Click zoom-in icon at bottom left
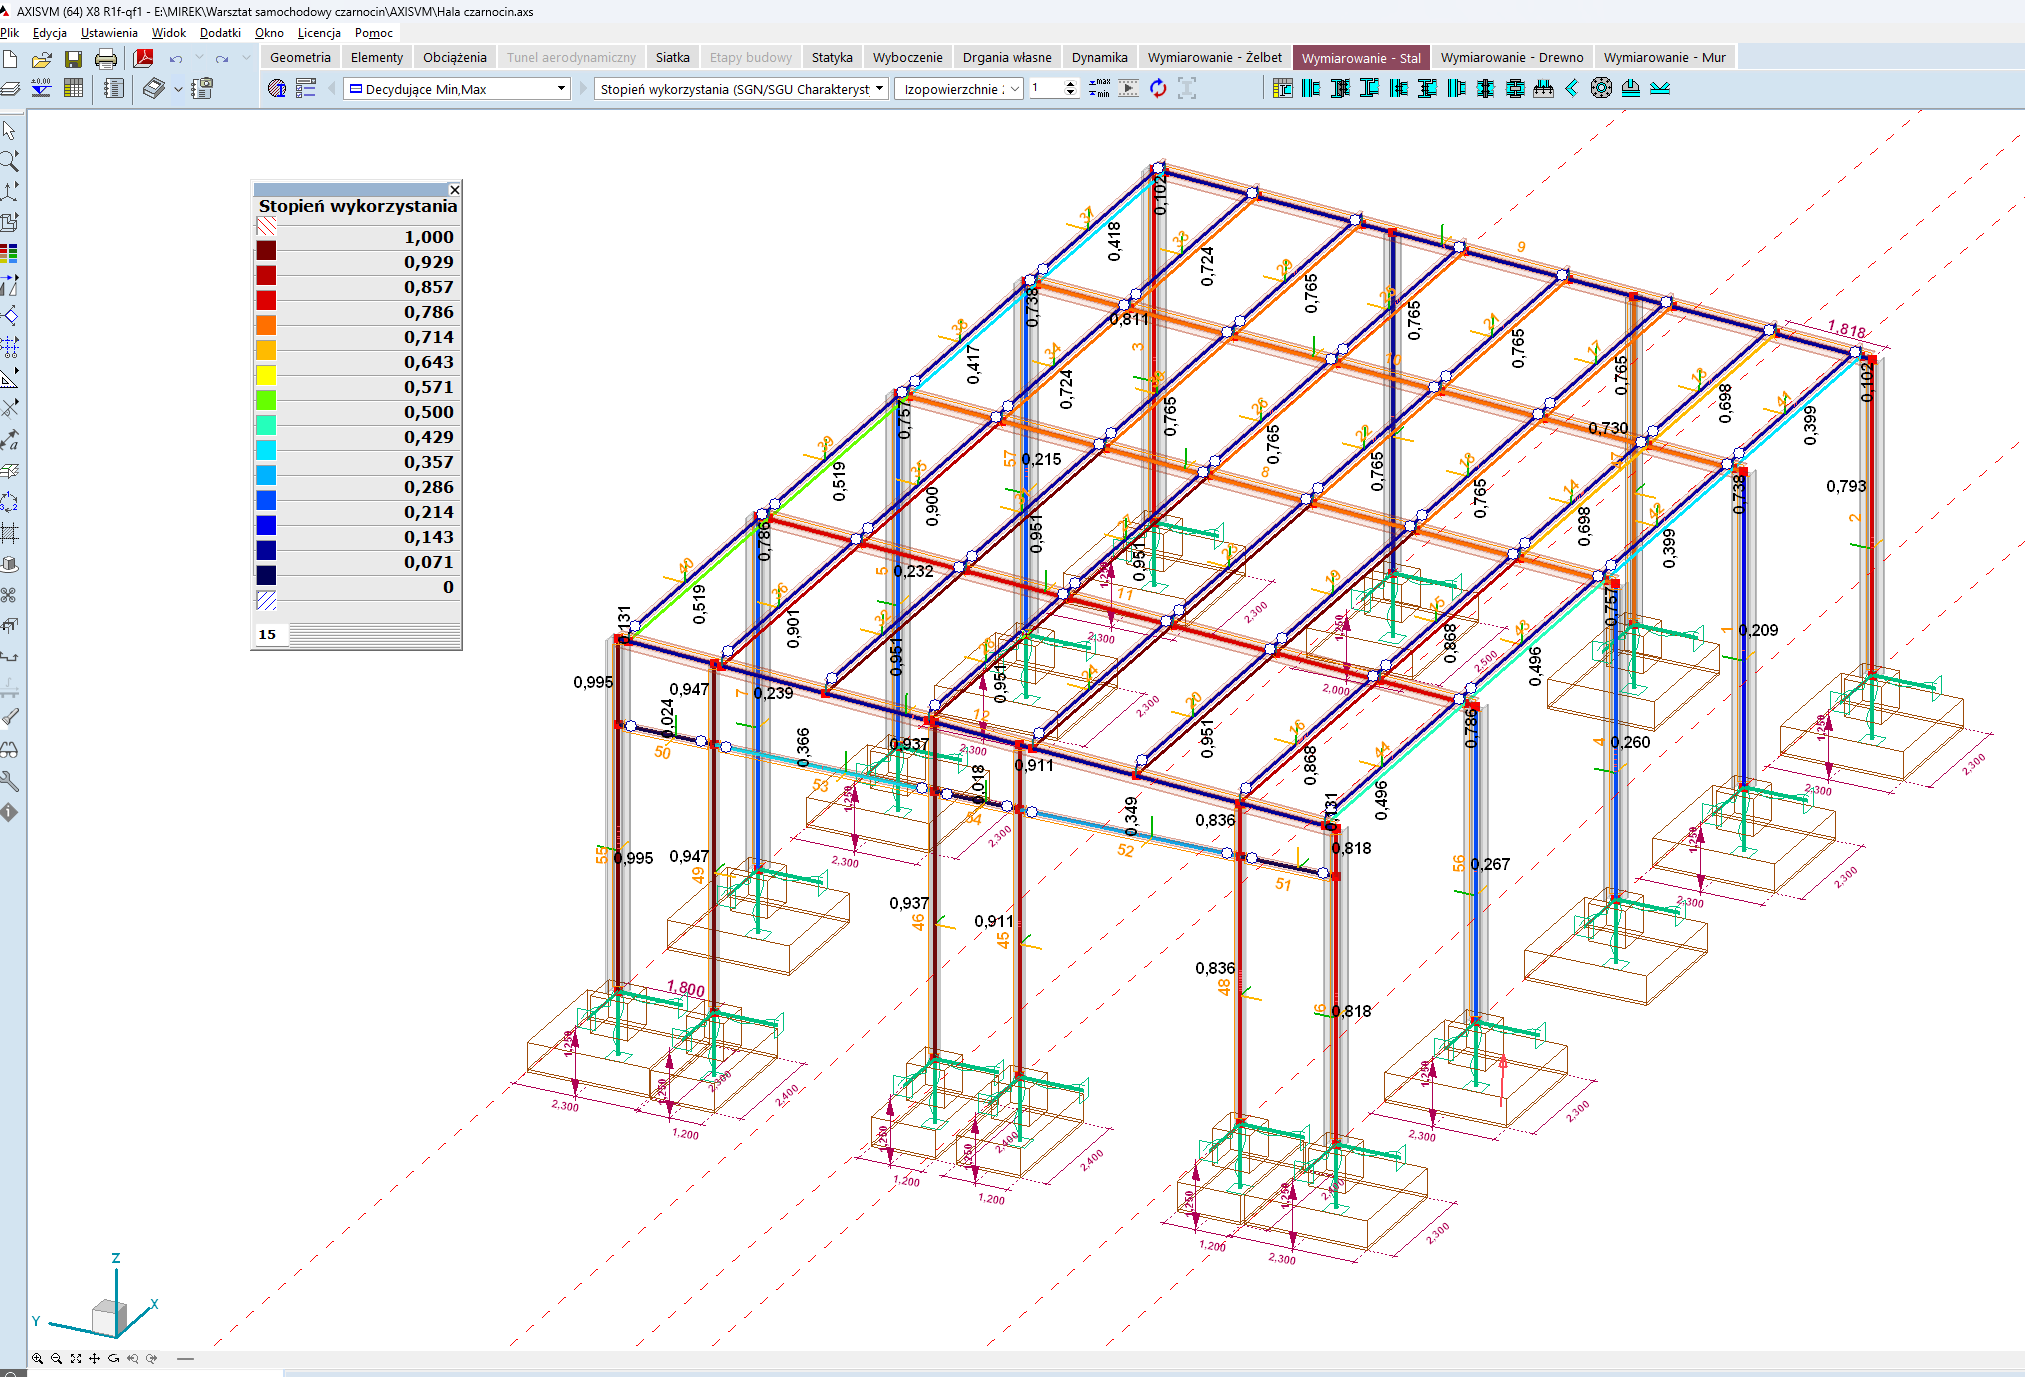2025x1377 pixels. (37, 1358)
